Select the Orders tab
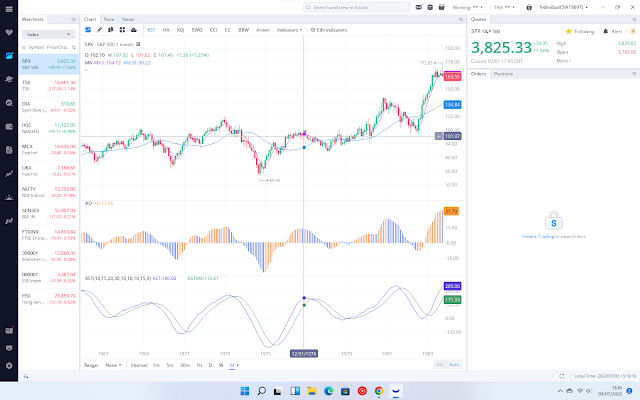This screenshot has width=640, height=400. [478, 74]
